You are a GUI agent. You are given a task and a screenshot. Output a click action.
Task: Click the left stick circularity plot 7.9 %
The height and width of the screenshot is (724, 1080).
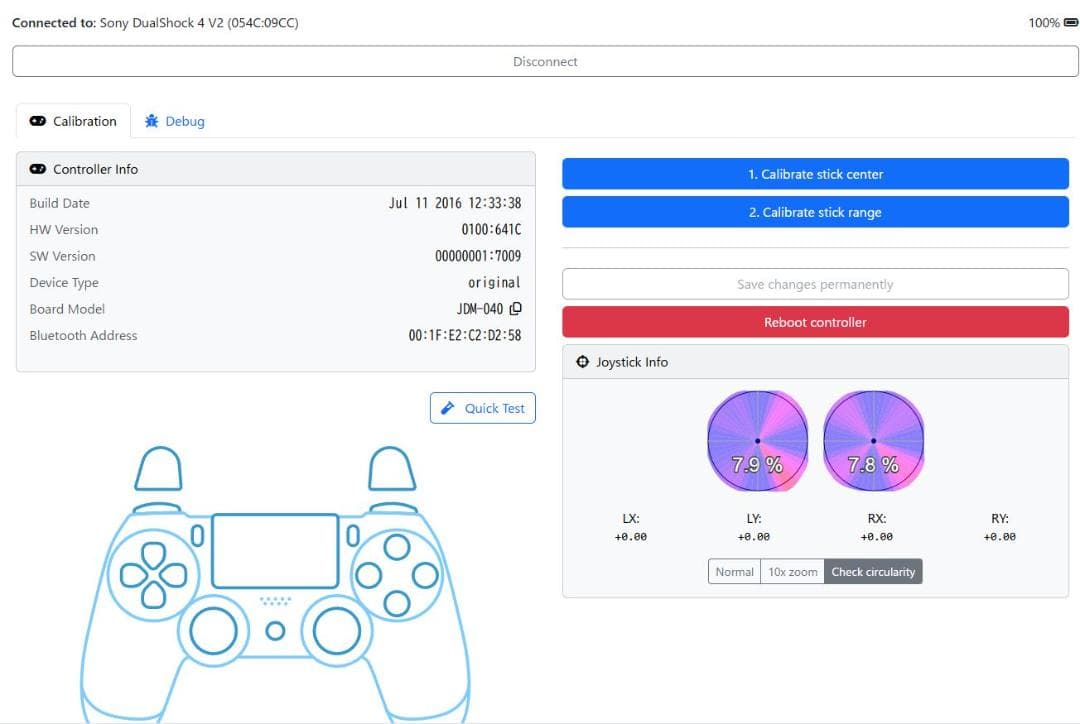758,441
